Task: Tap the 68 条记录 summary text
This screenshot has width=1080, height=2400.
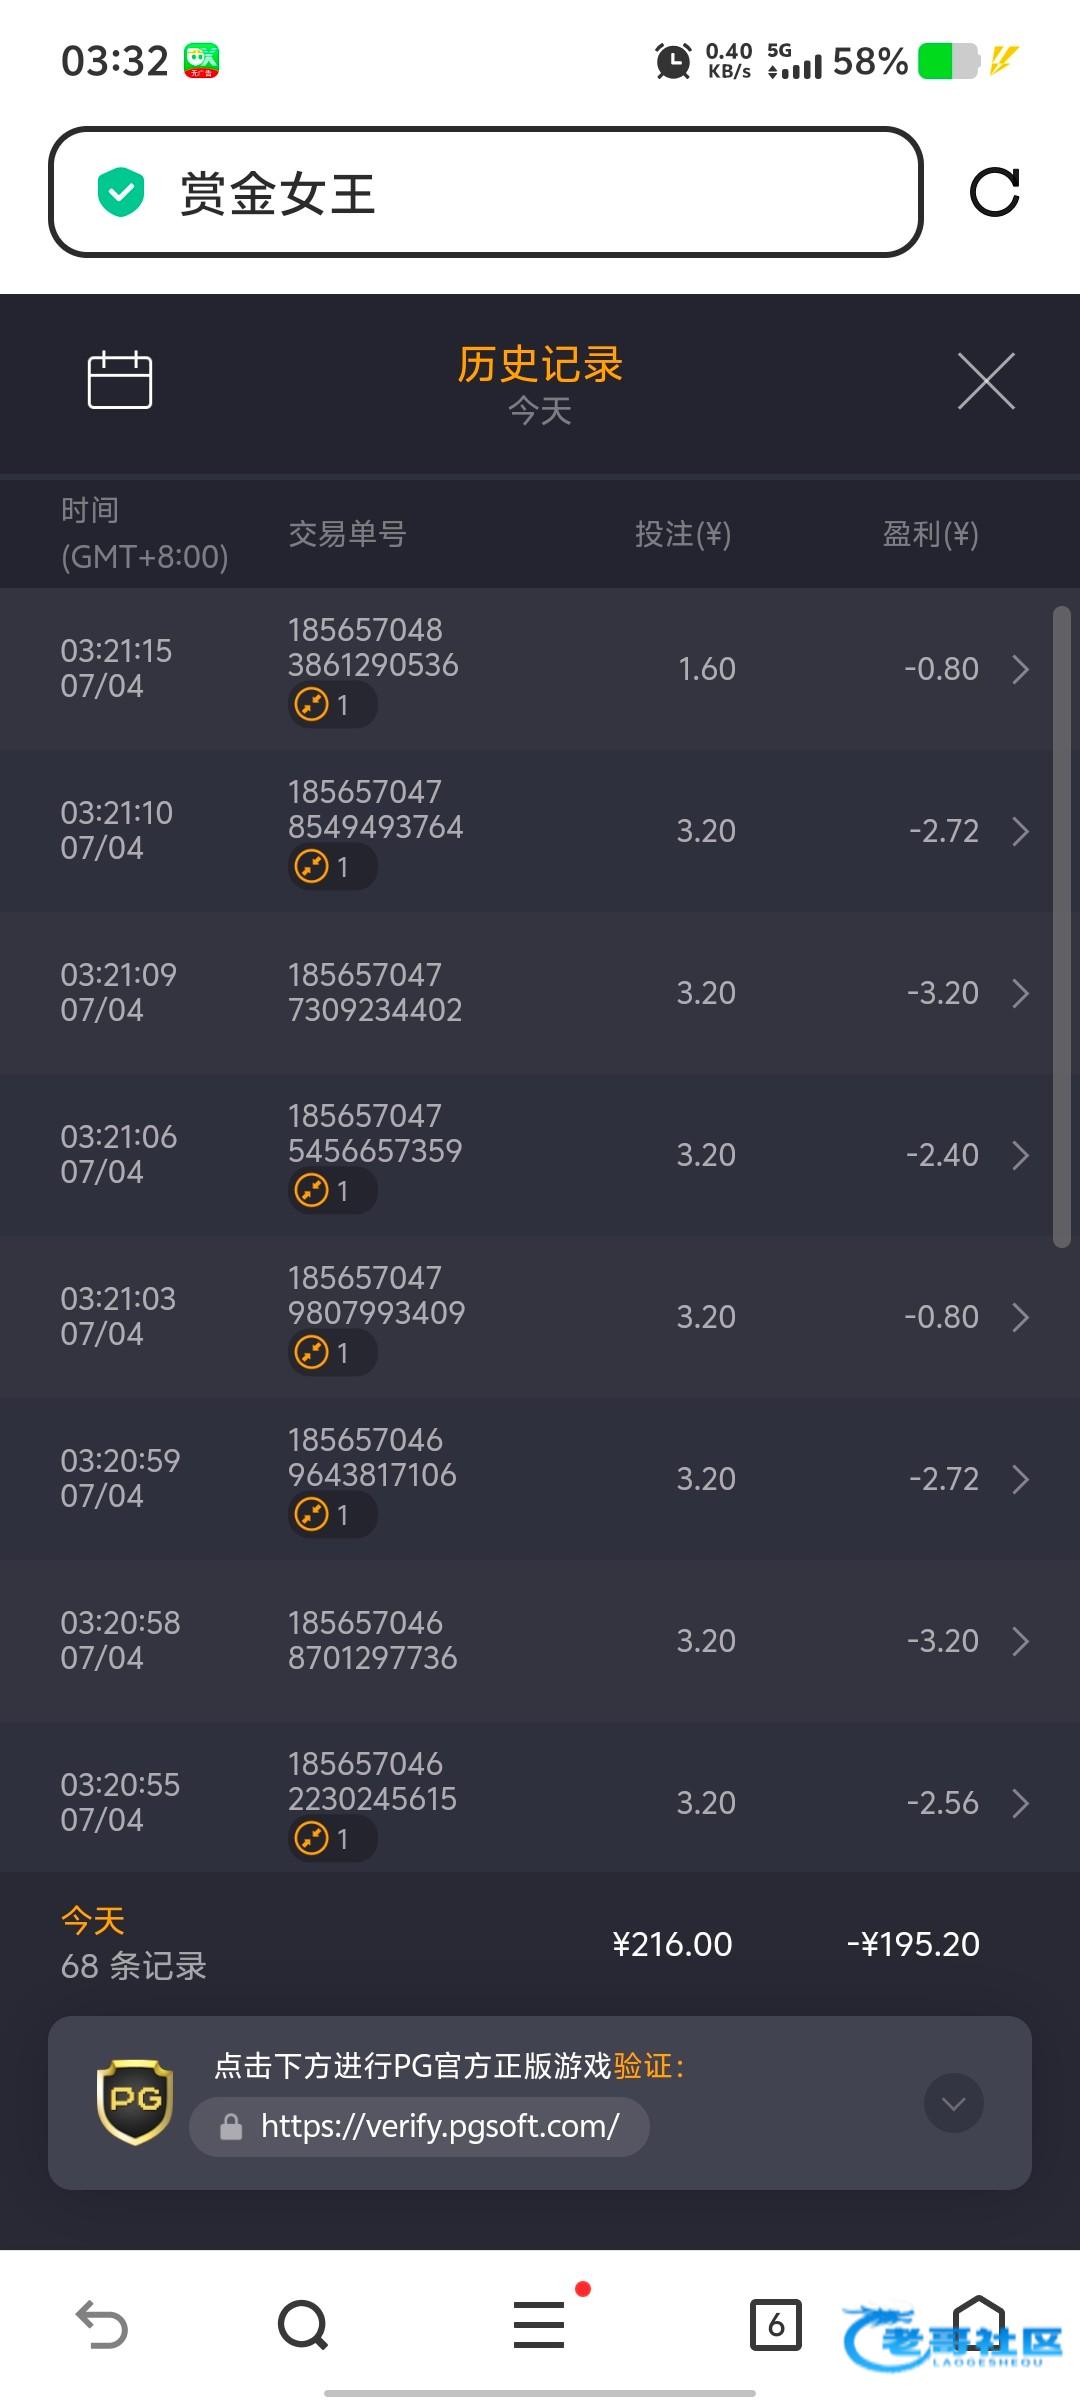Action: pos(134,1966)
